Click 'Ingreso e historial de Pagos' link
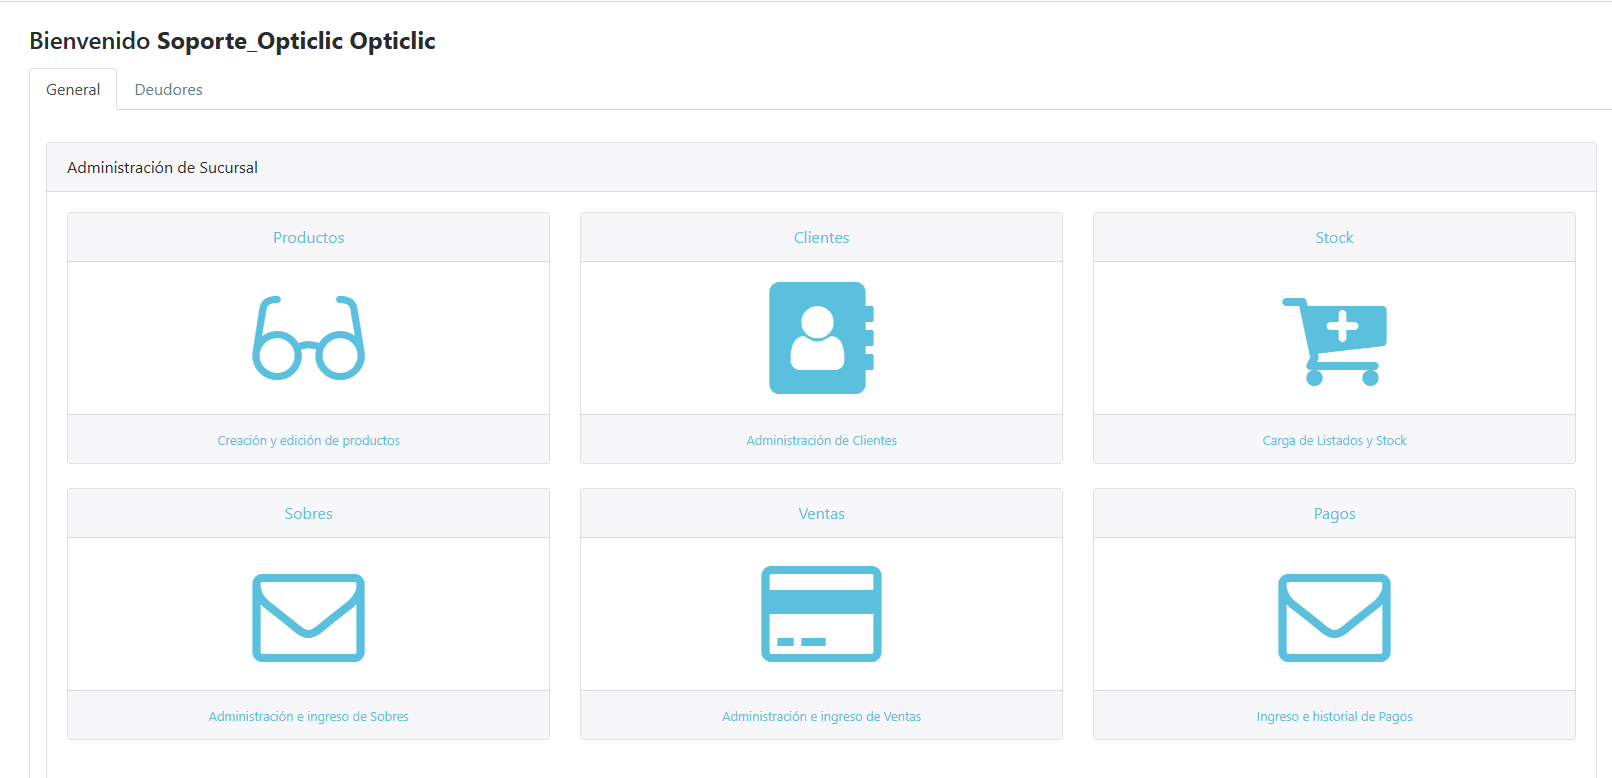This screenshot has width=1612, height=778. 1334,717
